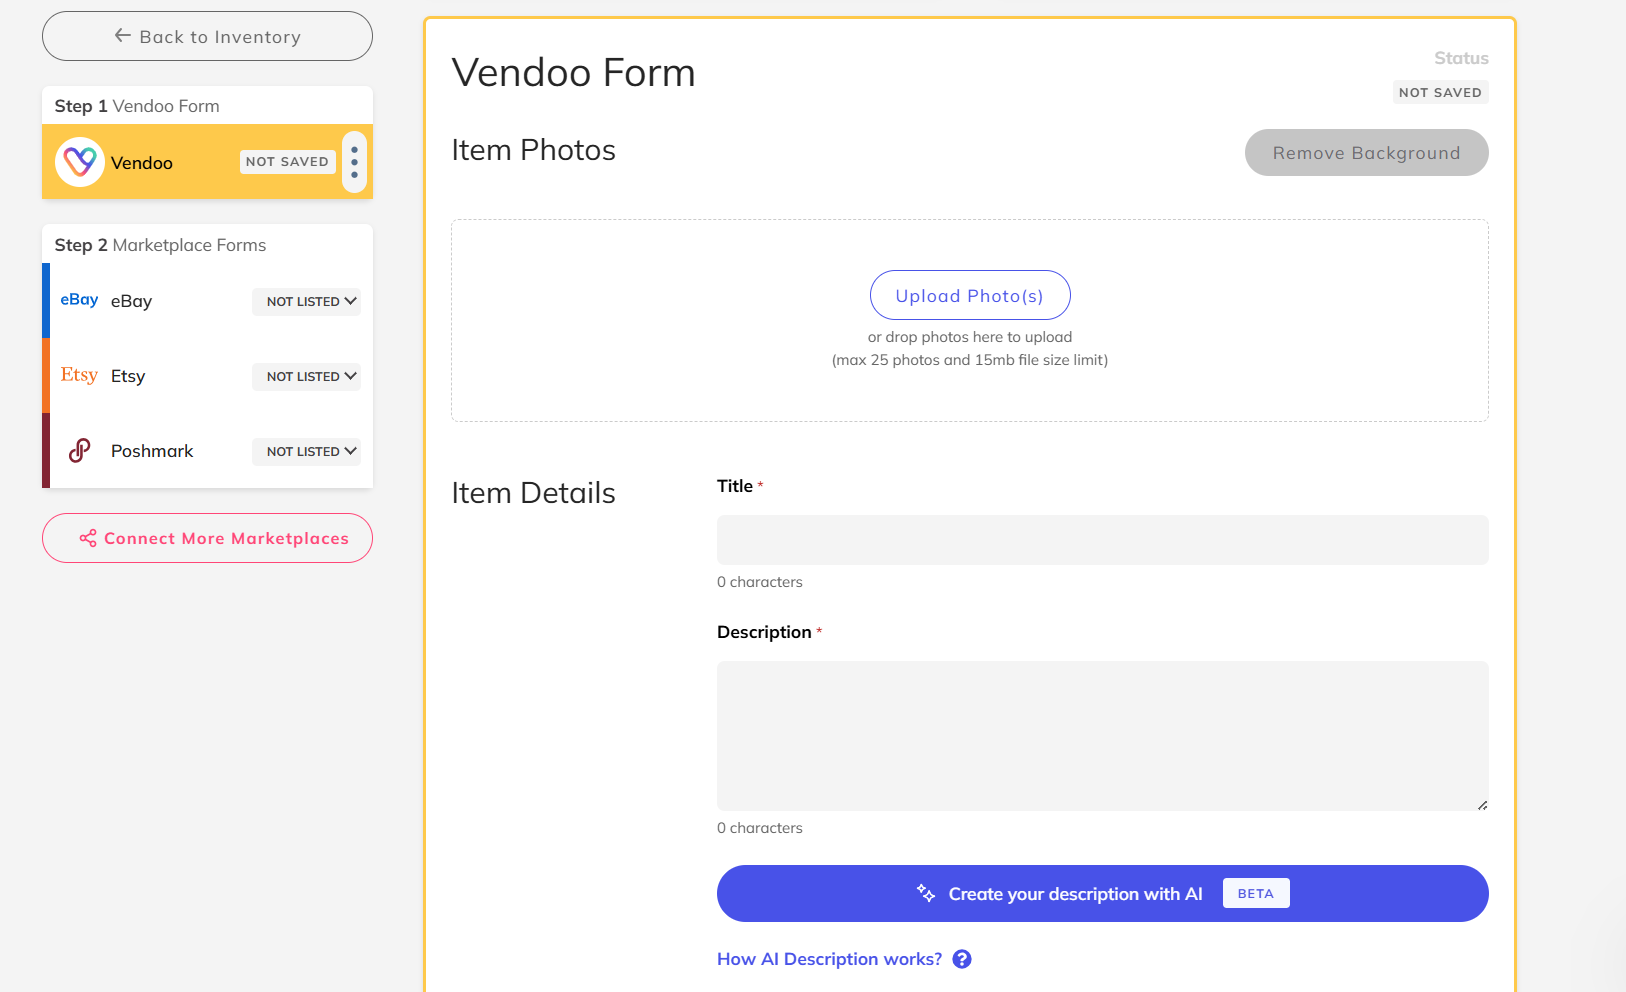Click the Item Photos heading
This screenshot has height=992, width=1626.
tap(533, 150)
